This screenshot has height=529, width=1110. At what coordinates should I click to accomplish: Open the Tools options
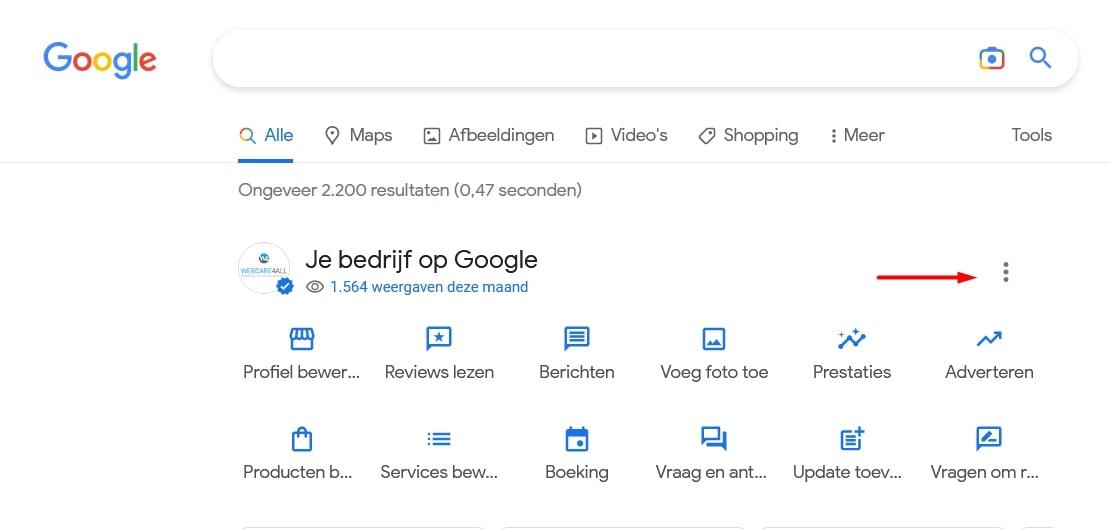(x=1031, y=135)
